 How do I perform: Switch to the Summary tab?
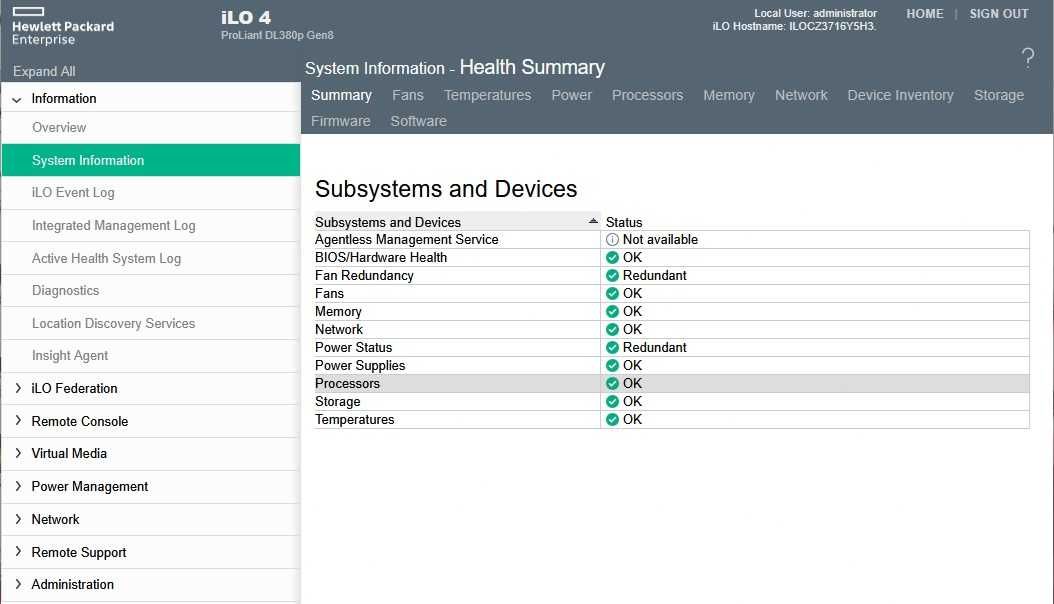[341, 95]
